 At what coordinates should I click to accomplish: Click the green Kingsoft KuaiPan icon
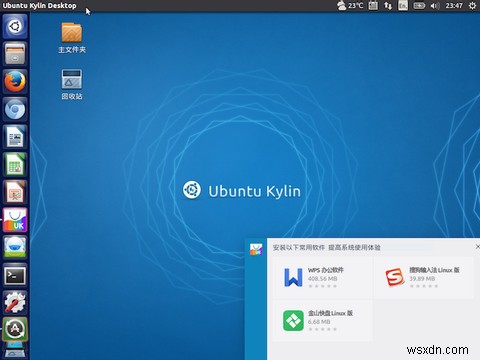[x=293, y=320]
